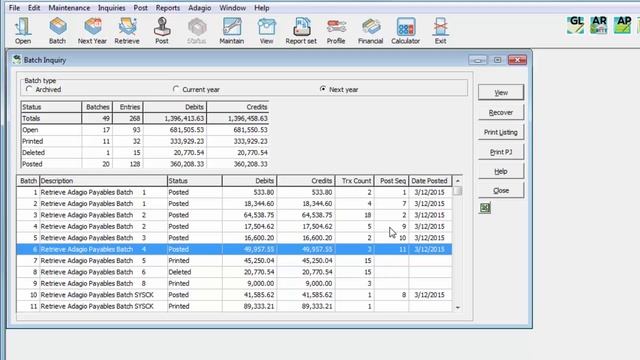Click the Open row in status summary
This screenshot has height=360, width=640.
pos(145,130)
